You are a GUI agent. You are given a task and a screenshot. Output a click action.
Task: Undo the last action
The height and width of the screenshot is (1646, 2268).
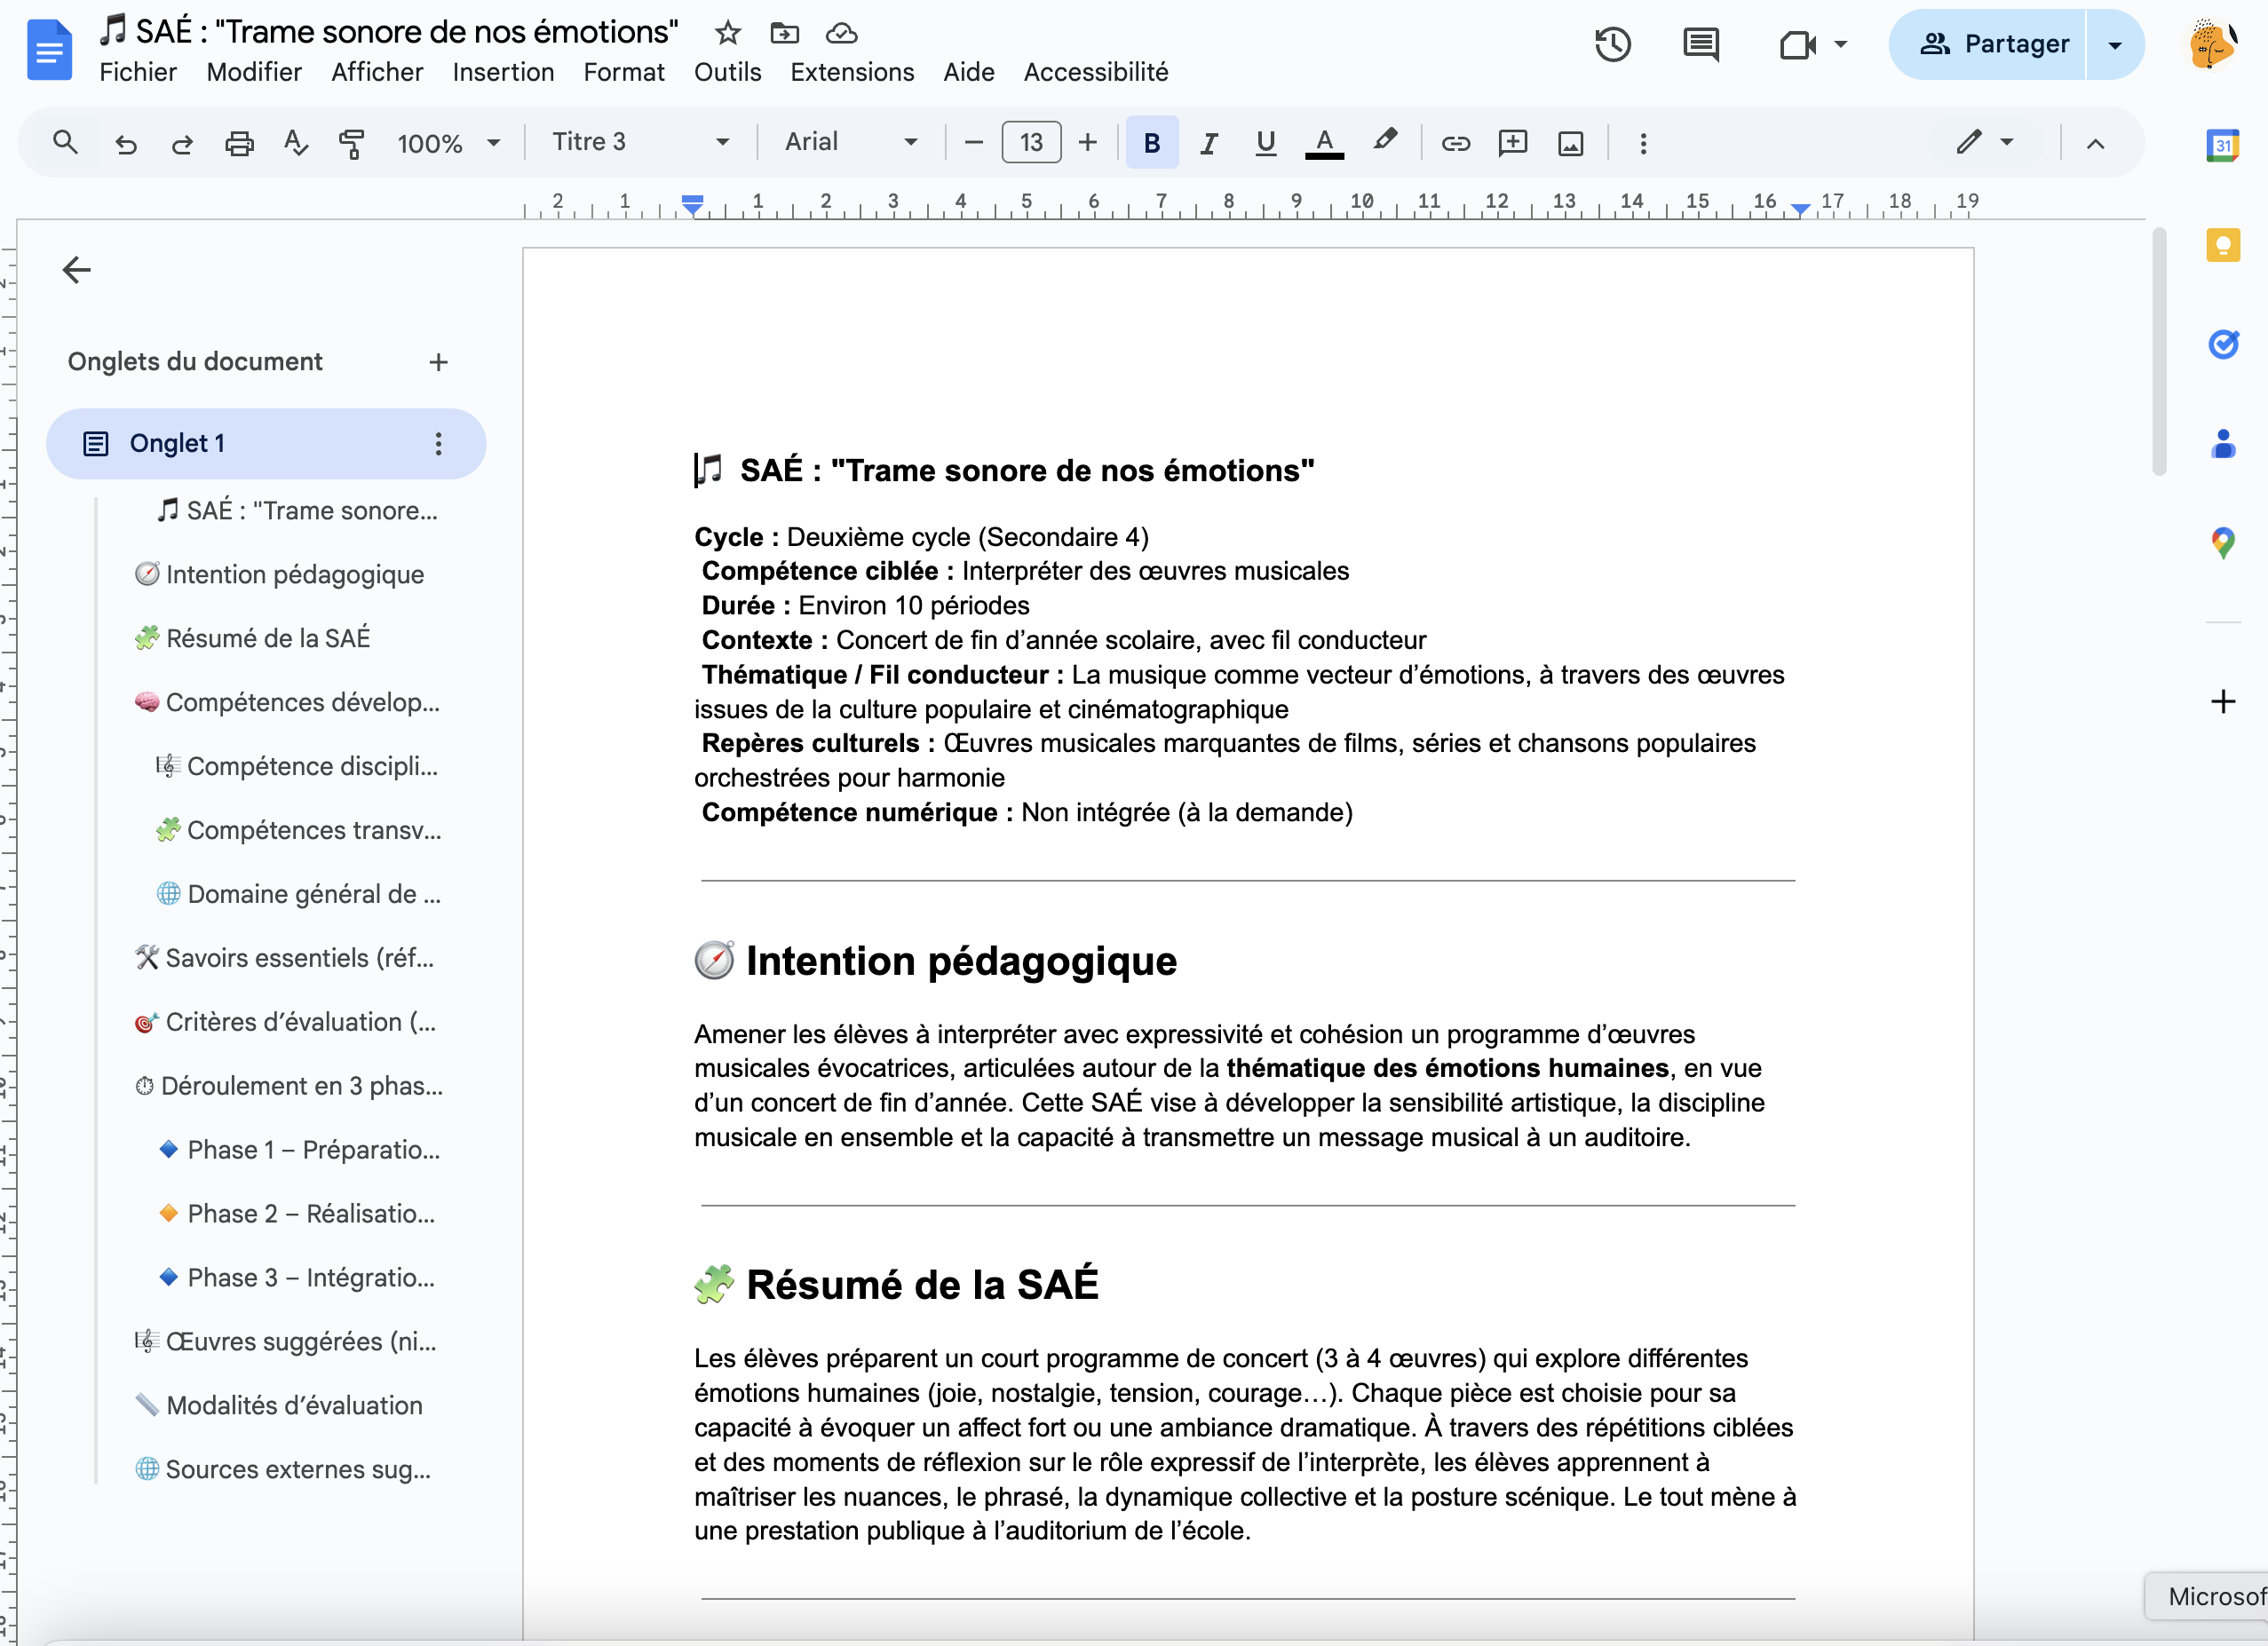click(125, 143)
